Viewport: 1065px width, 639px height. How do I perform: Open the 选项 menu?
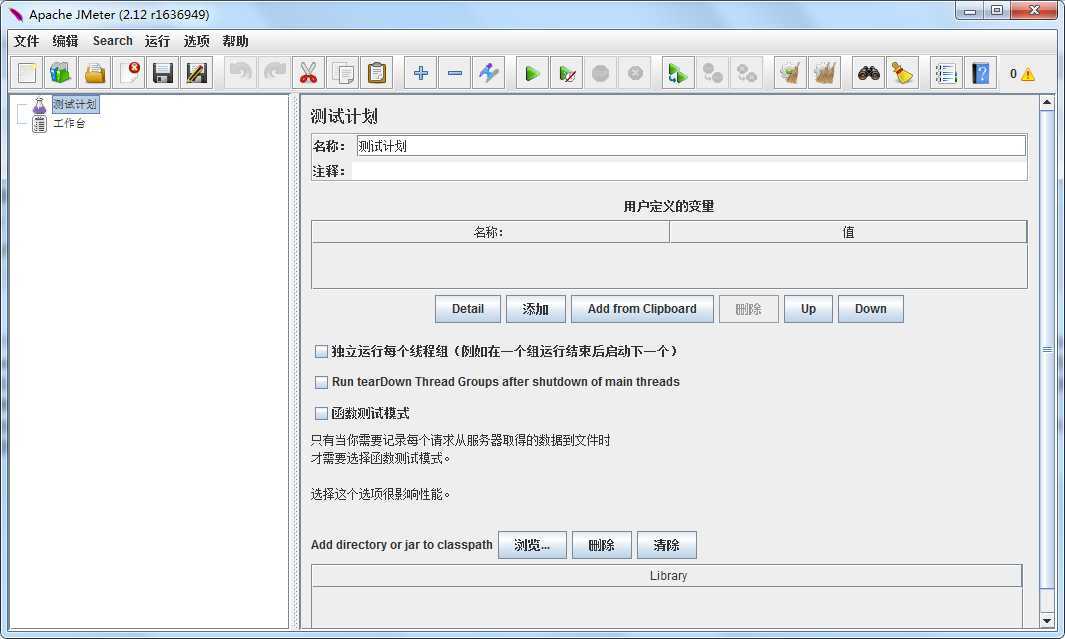click(196, 41)
